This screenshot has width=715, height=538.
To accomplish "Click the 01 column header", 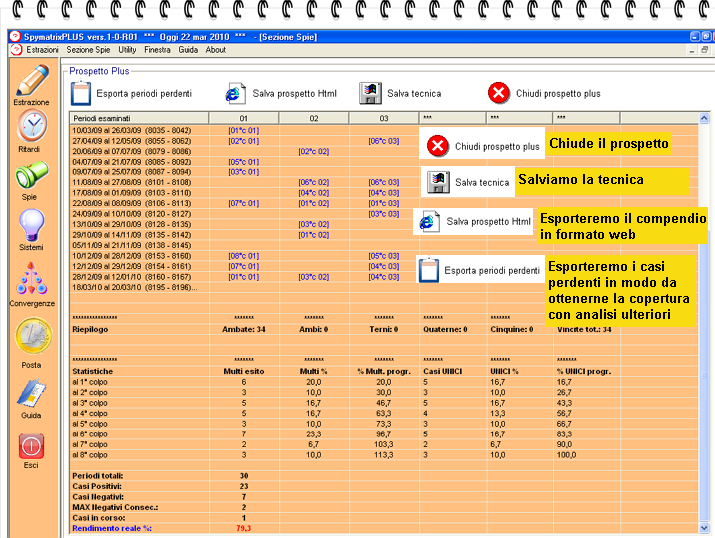I will (244, 118).
